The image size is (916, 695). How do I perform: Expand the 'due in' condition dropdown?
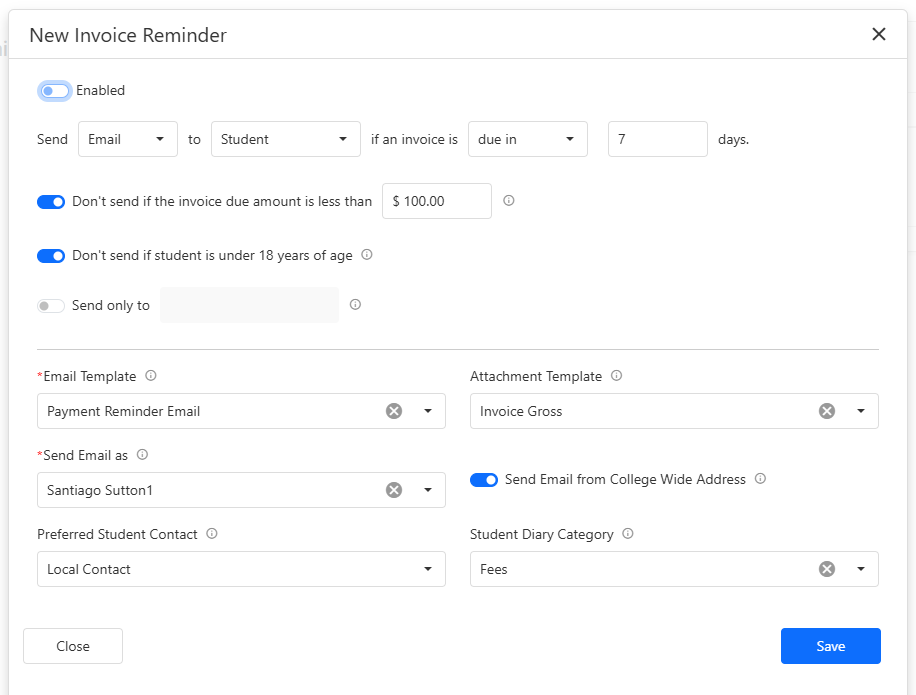click(x=527, y=140)
